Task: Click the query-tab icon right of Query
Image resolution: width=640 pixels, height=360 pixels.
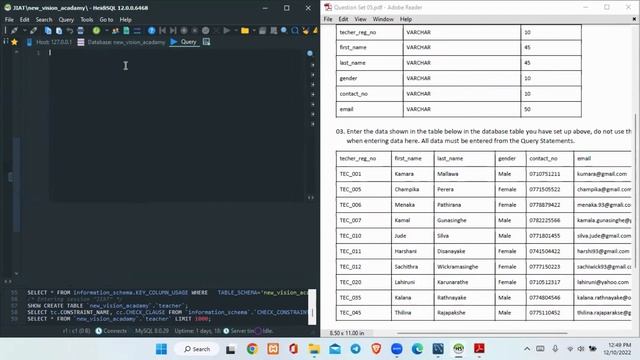Action: pyautogui.click(x=207, y=42)
